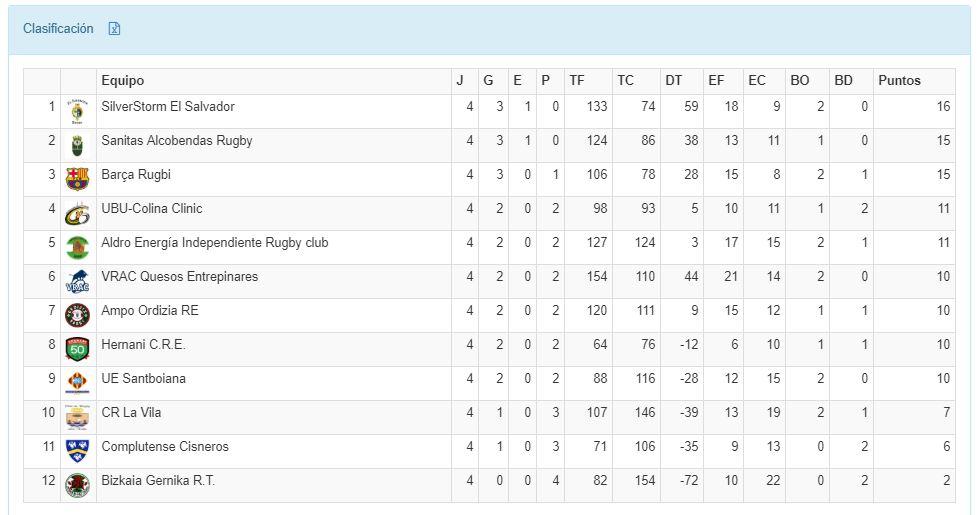
Task: Click the TF column header
Action: (x=577, y=81)
